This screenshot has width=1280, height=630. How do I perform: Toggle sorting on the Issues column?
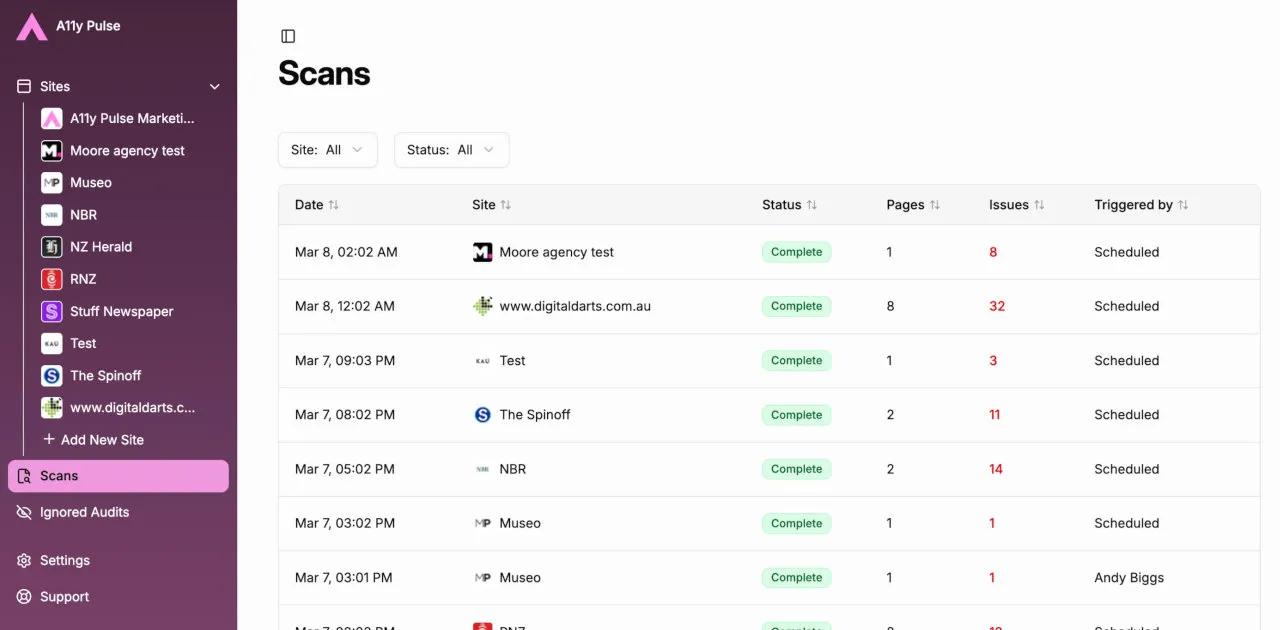click(1037, 204)
